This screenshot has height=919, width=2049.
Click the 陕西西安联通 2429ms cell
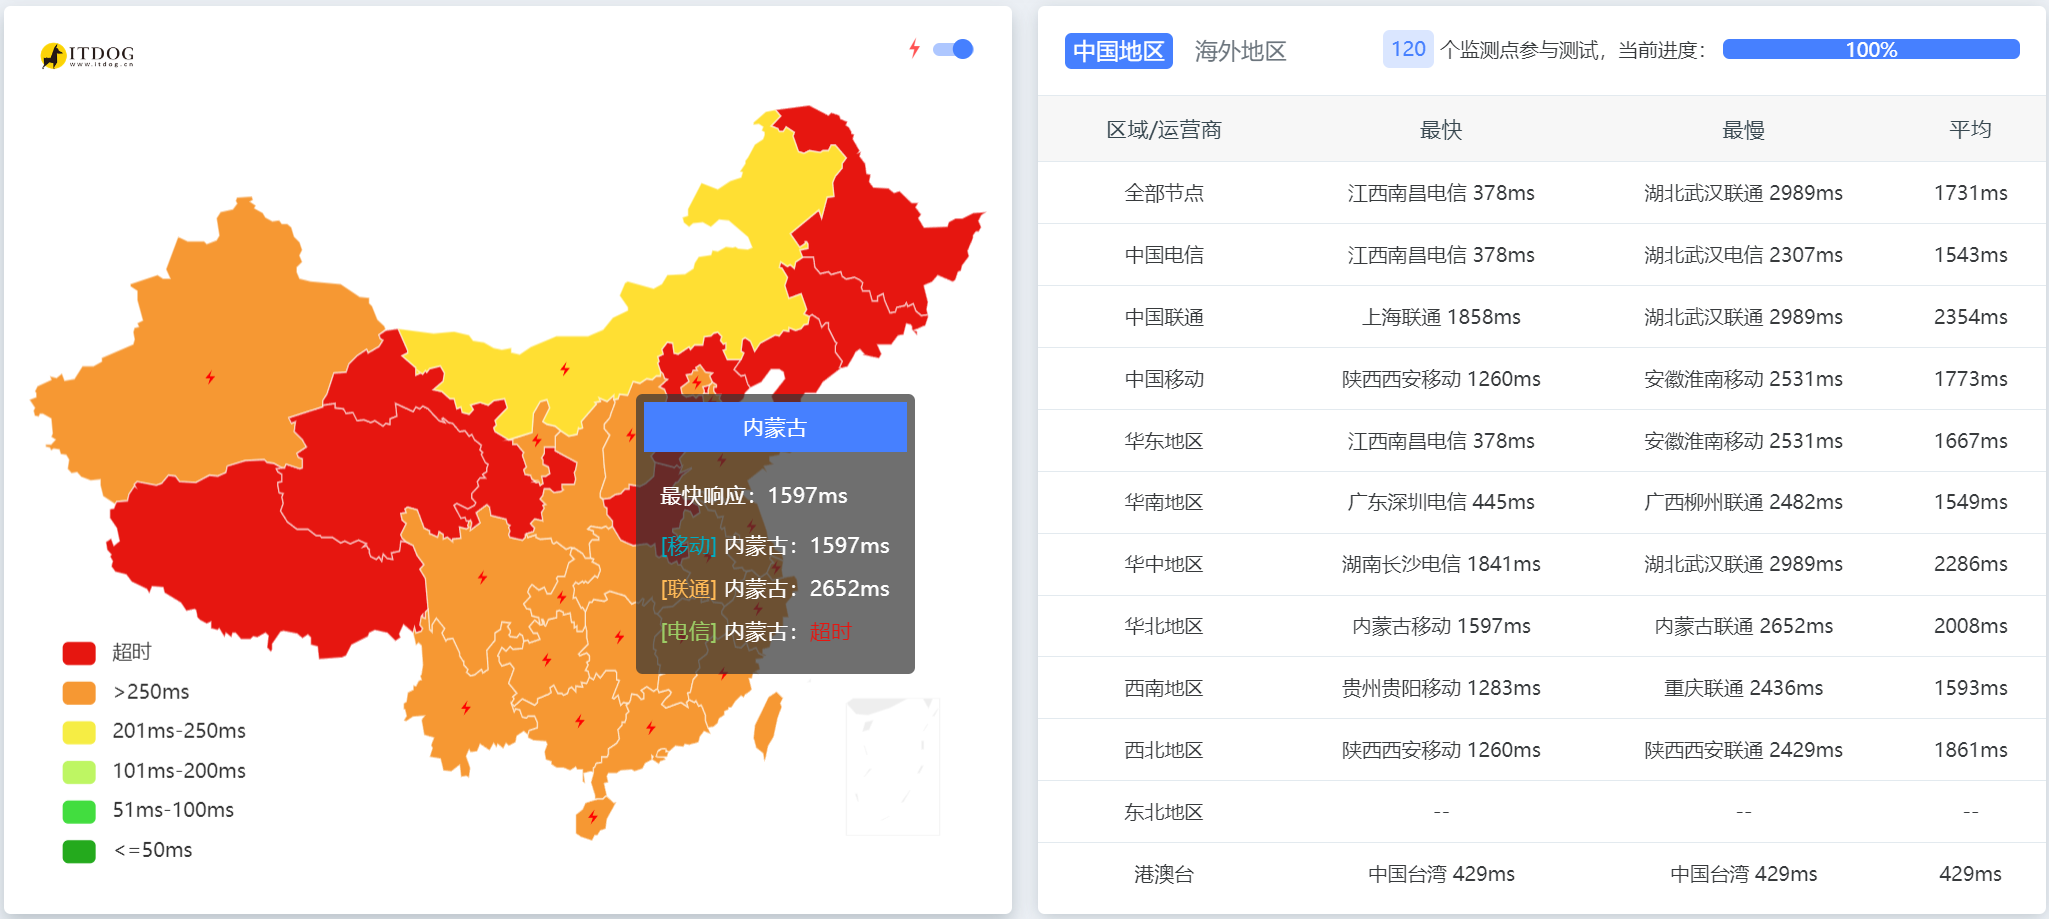click(x=1743, y=750)
